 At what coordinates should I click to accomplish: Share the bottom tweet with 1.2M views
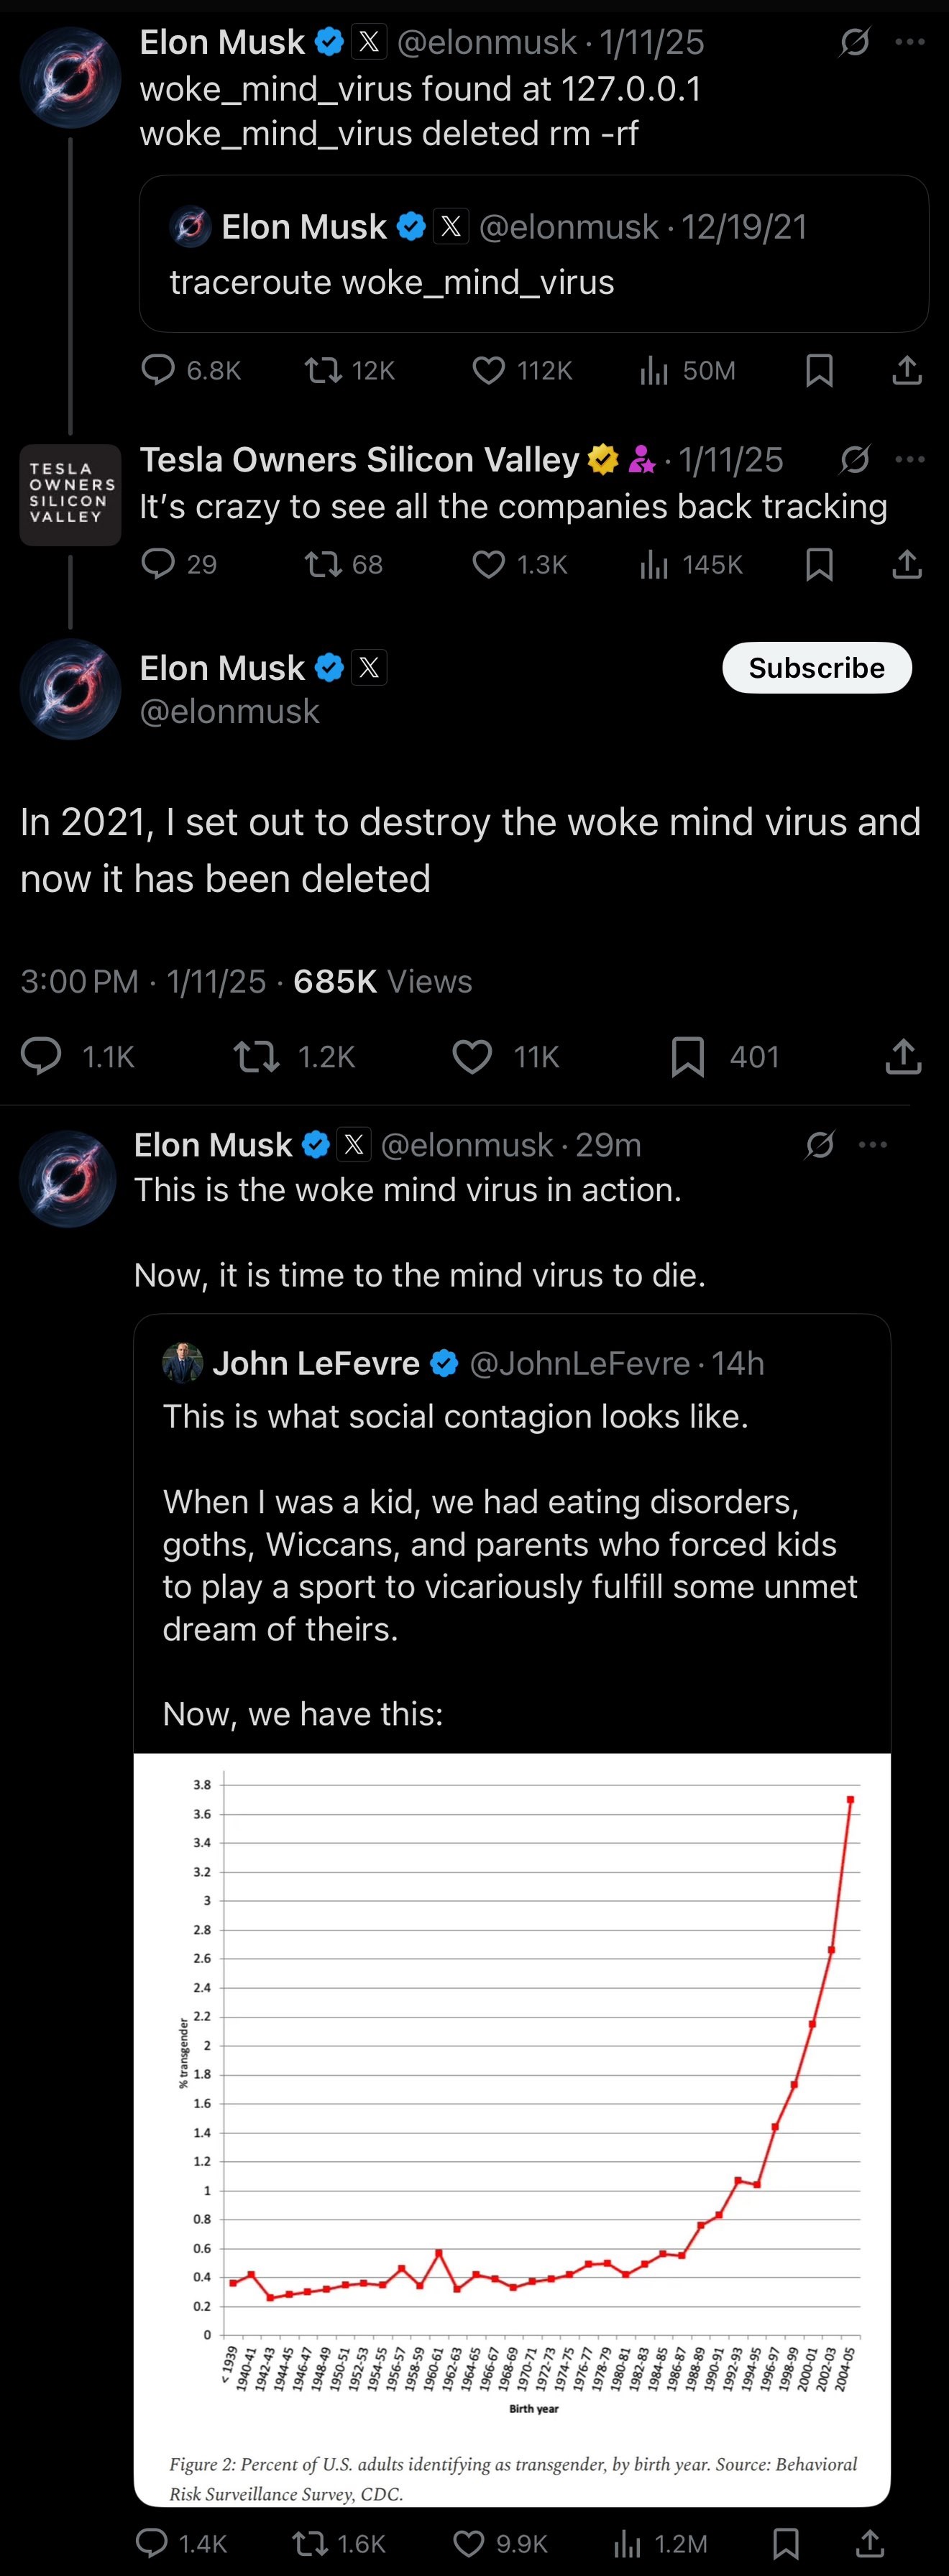pos(870,2543)
